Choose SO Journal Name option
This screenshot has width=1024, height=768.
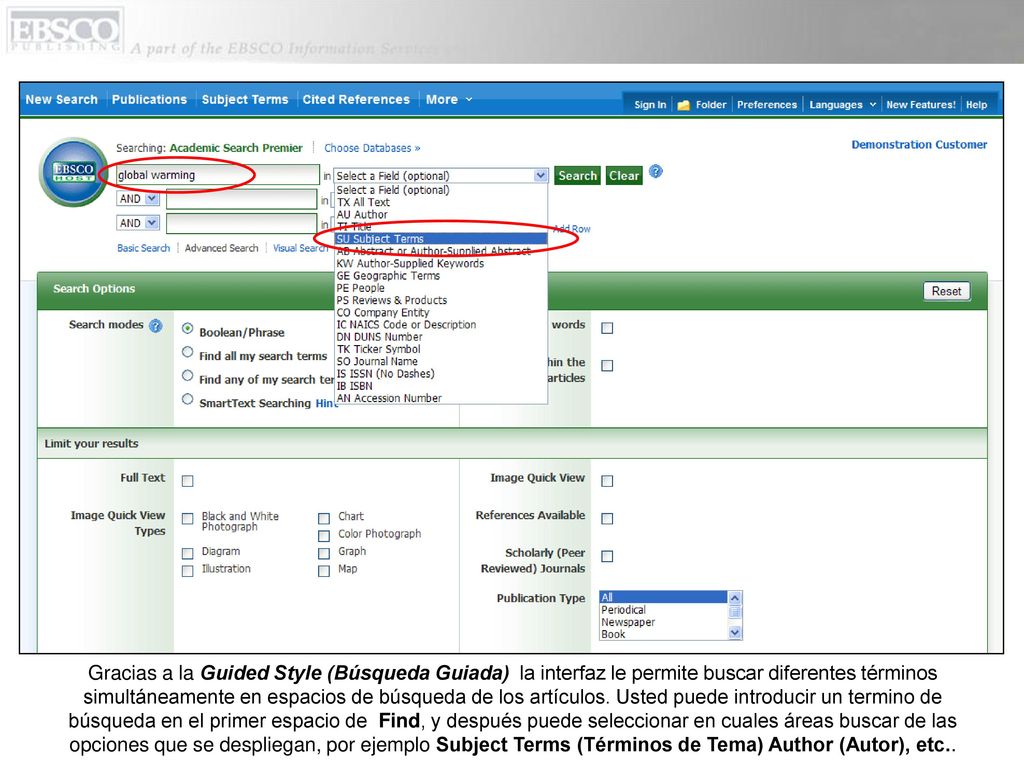click(x=441, y=362)
